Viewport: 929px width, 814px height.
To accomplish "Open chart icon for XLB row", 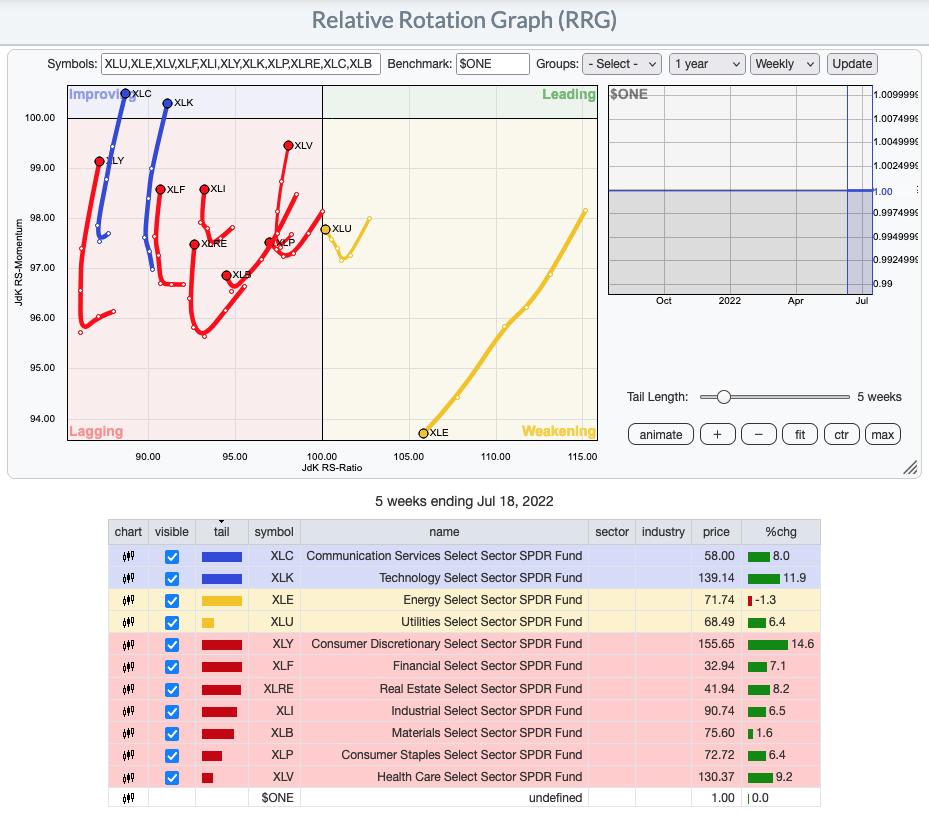I will 128,733.
